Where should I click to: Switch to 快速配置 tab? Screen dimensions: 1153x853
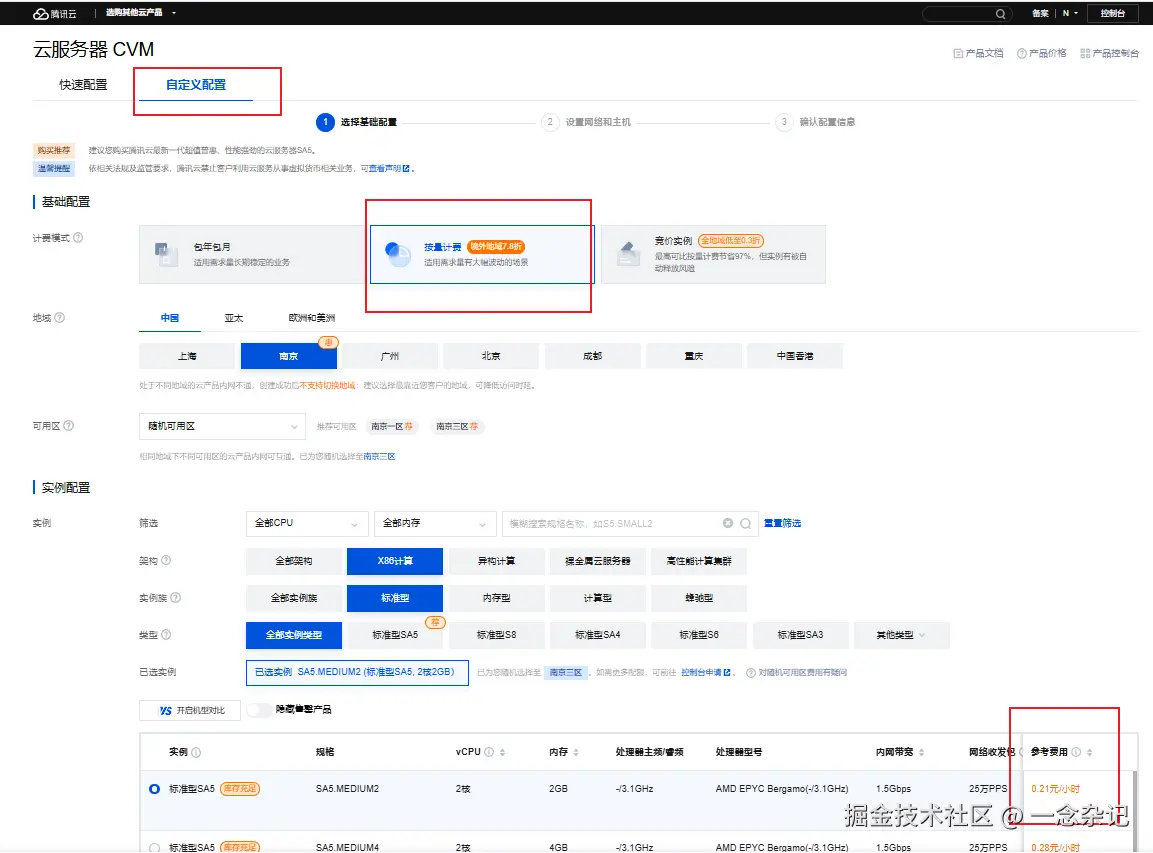pos(83,85)
